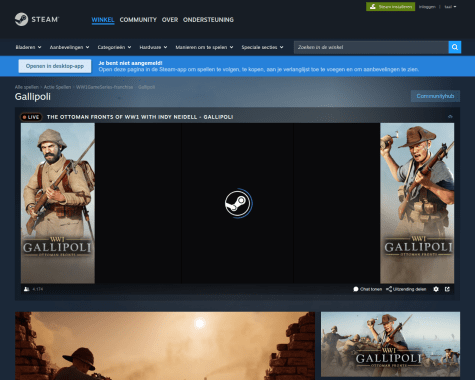Click the Steam logo
Screen dimensions: 475x380
(x=37, y=19)
